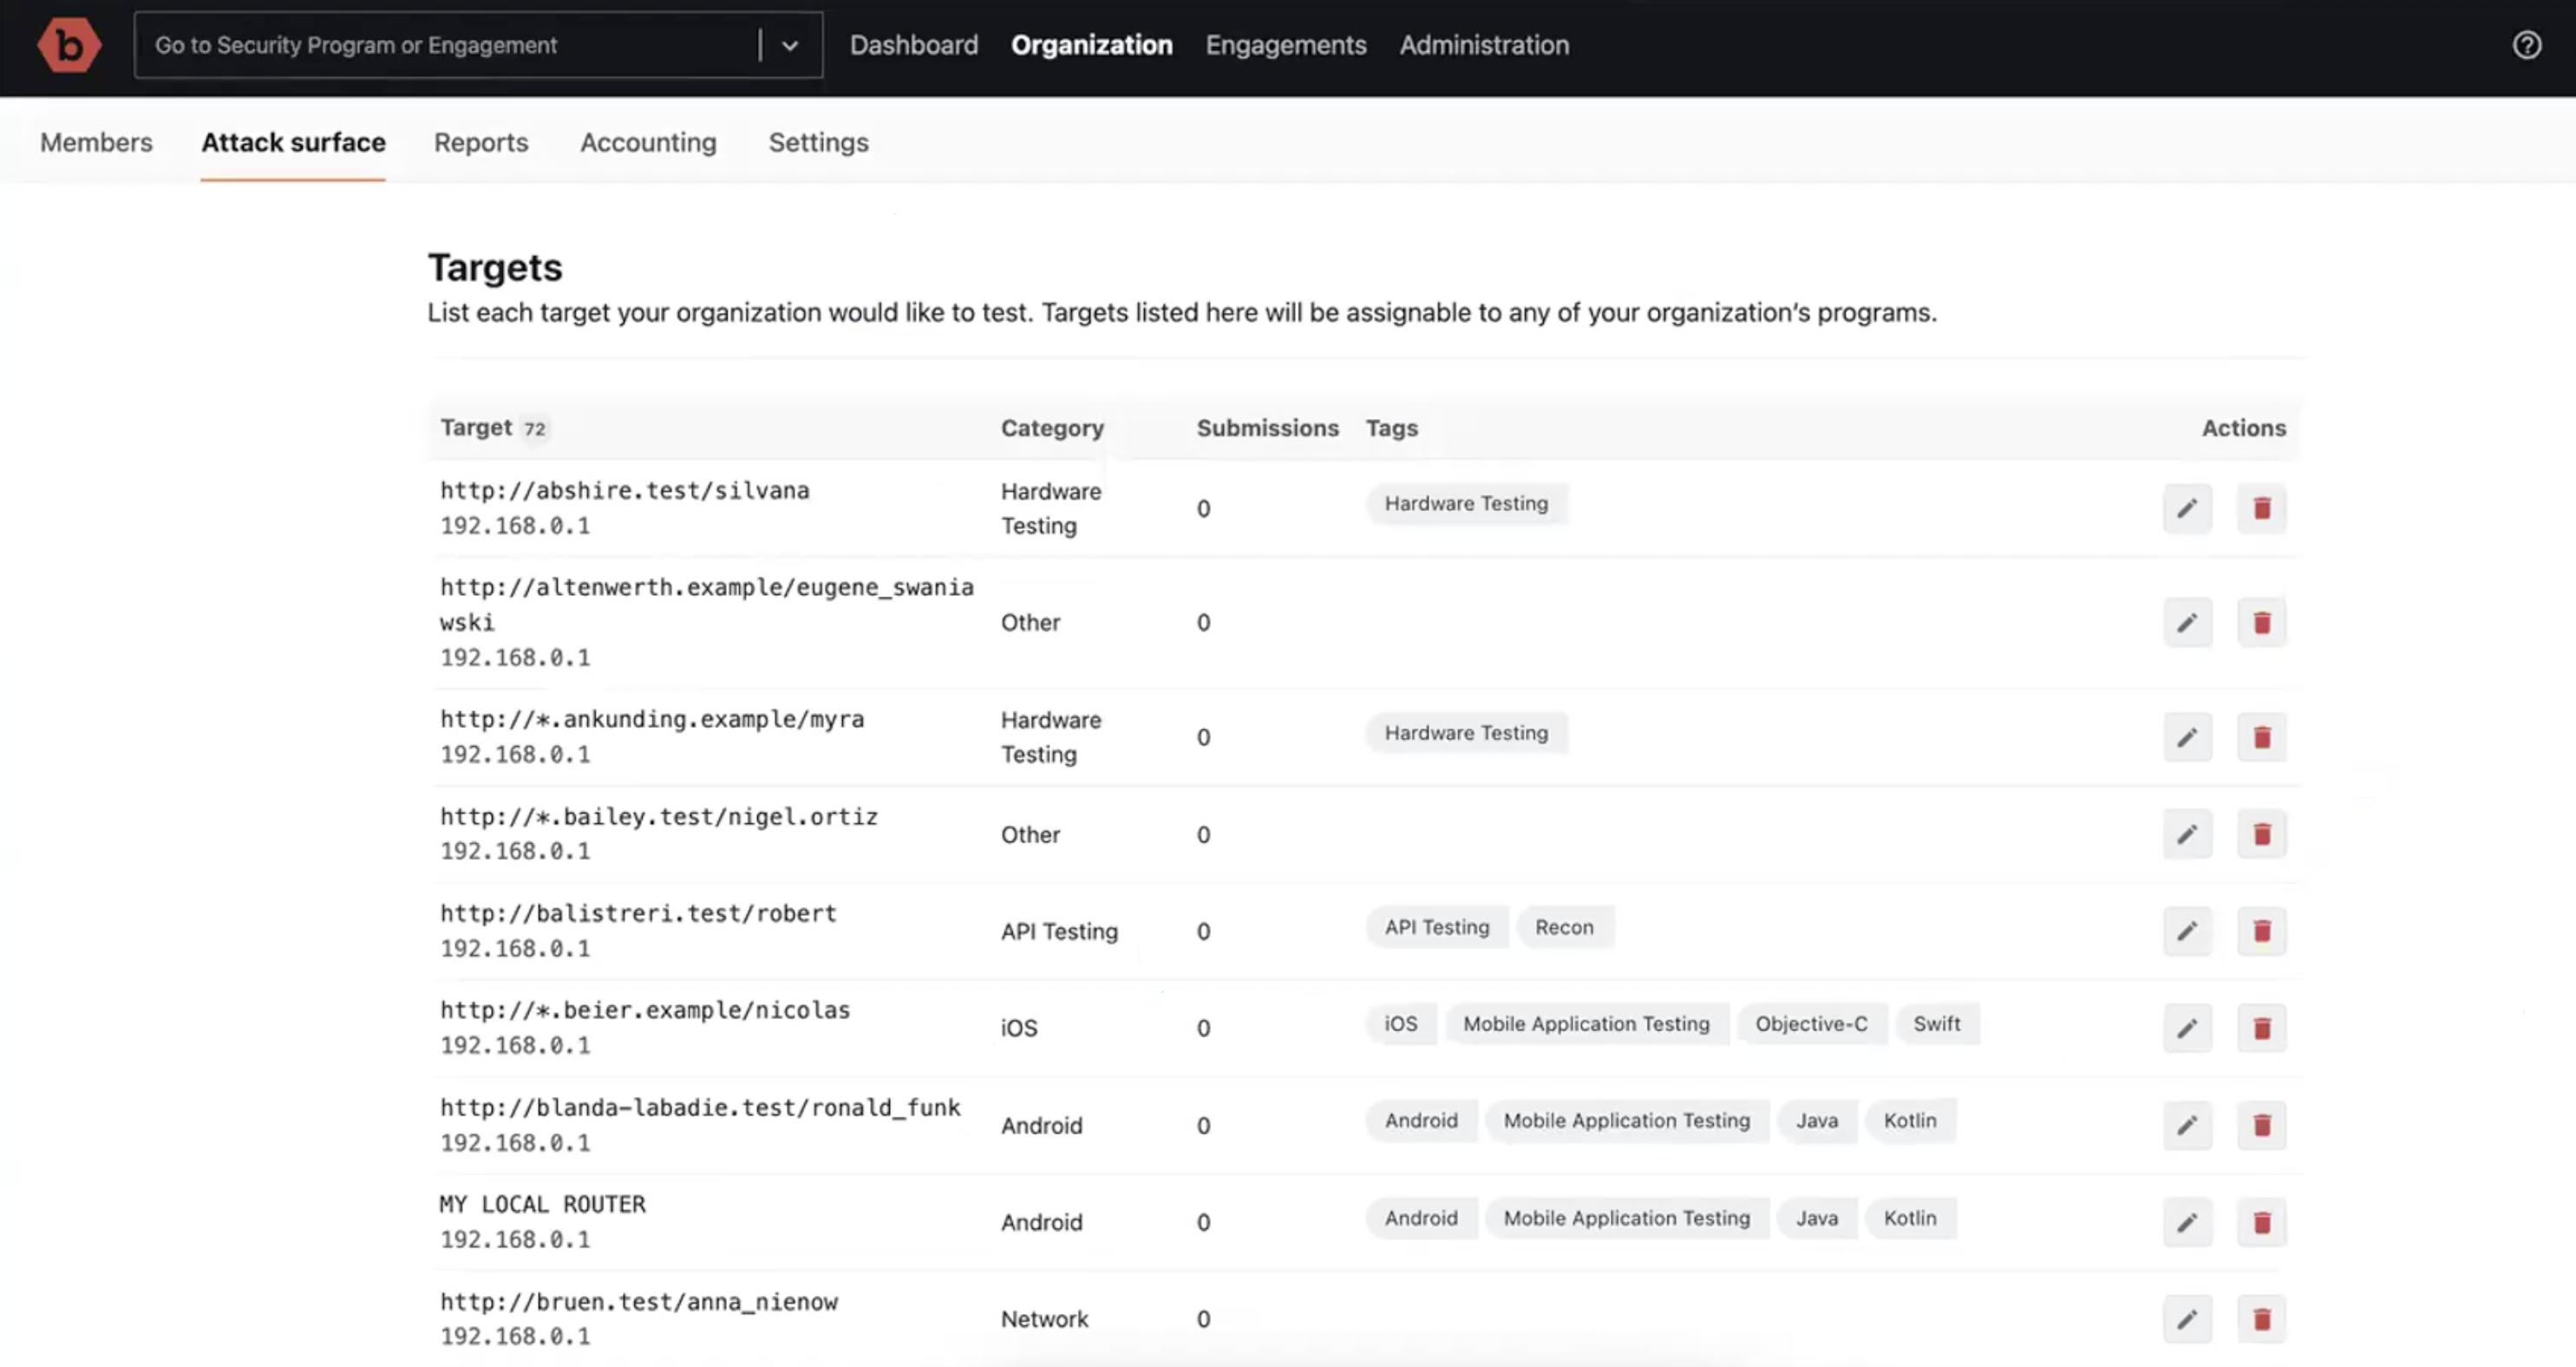Delete the bruen.test/anna_nienow target

pyautogui.click(x=2262, y=1319)
